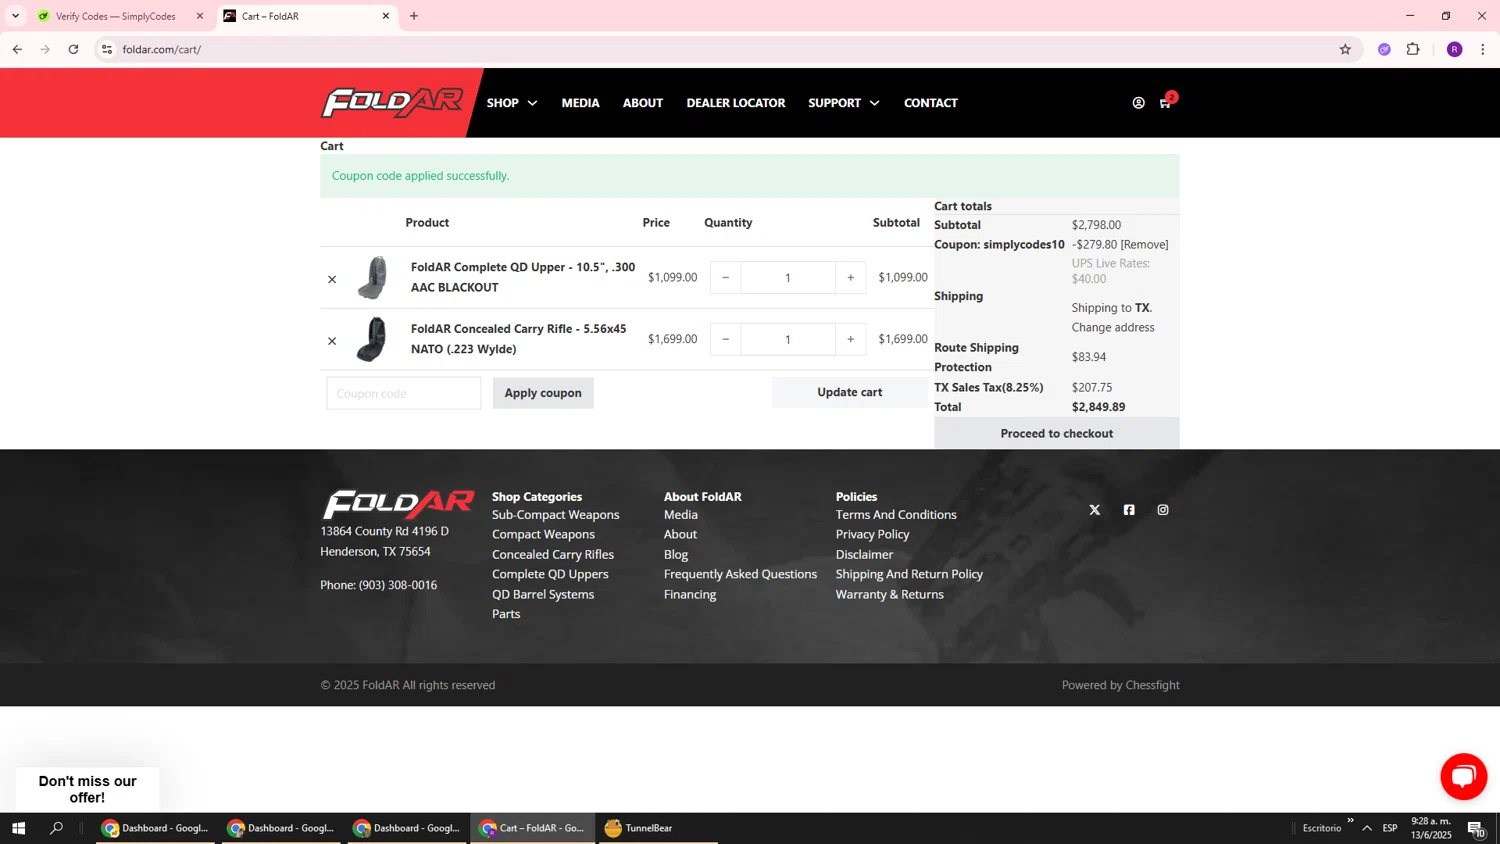
Task: Expand the SHOP menu
Action: click(512, 103)
